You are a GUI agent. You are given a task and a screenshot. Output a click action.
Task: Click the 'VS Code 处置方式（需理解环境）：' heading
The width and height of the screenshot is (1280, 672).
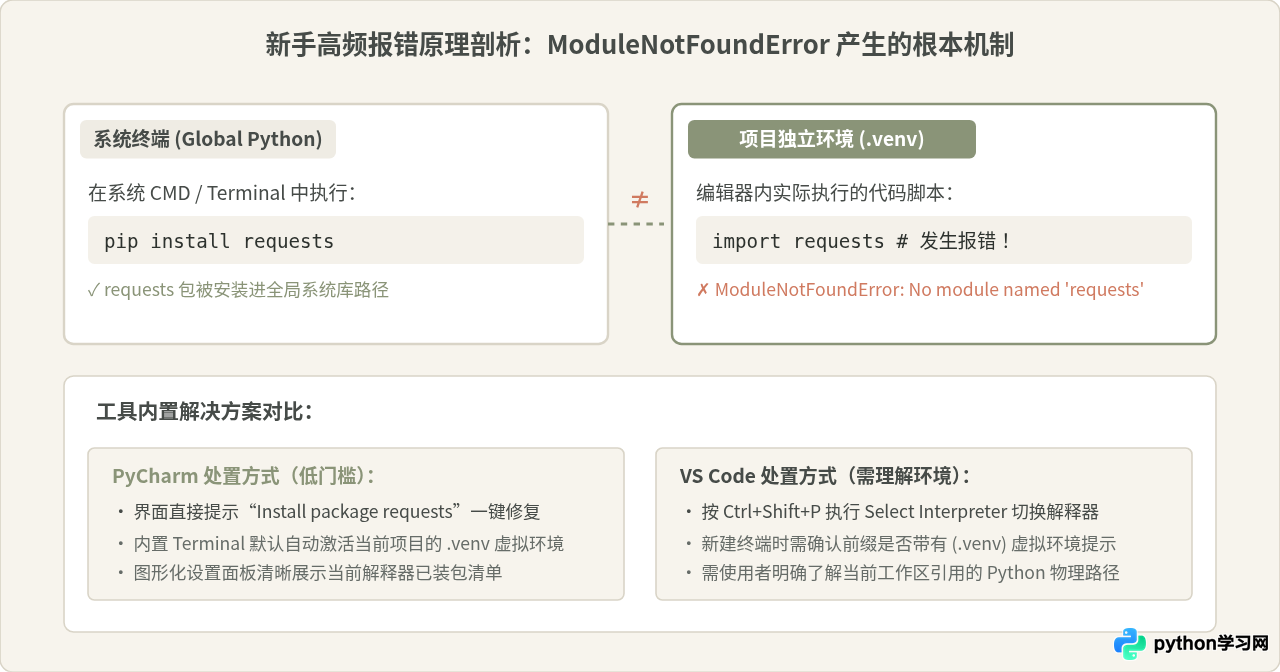pos(825,476)
